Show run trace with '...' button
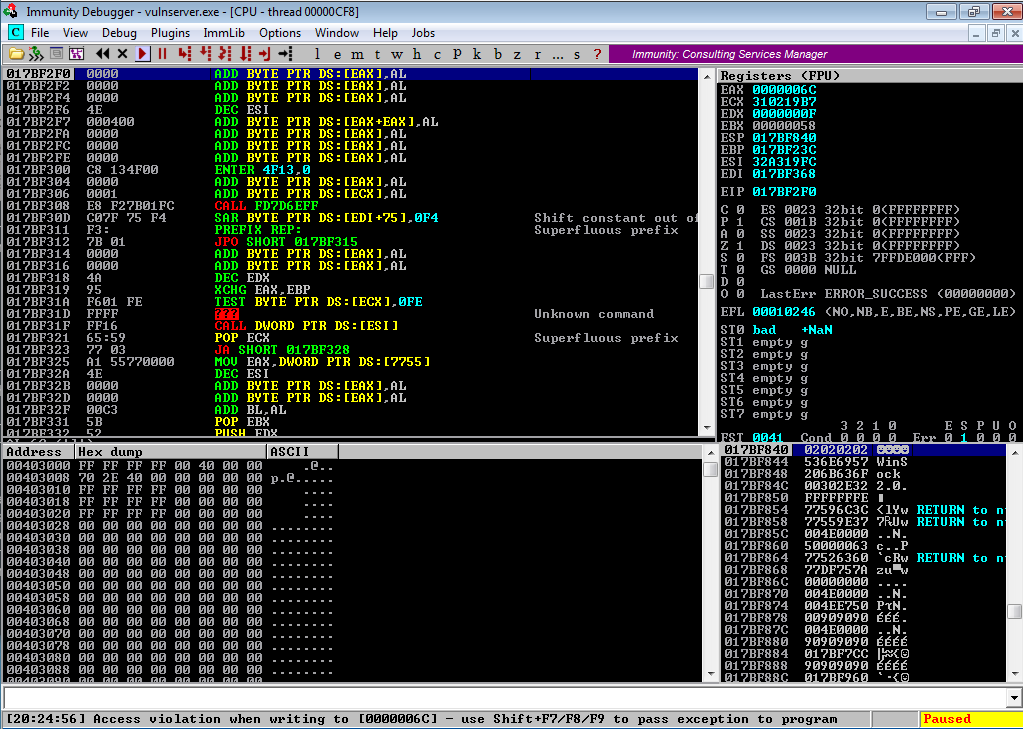This screenshot has height=729, width=1023. 557,54
